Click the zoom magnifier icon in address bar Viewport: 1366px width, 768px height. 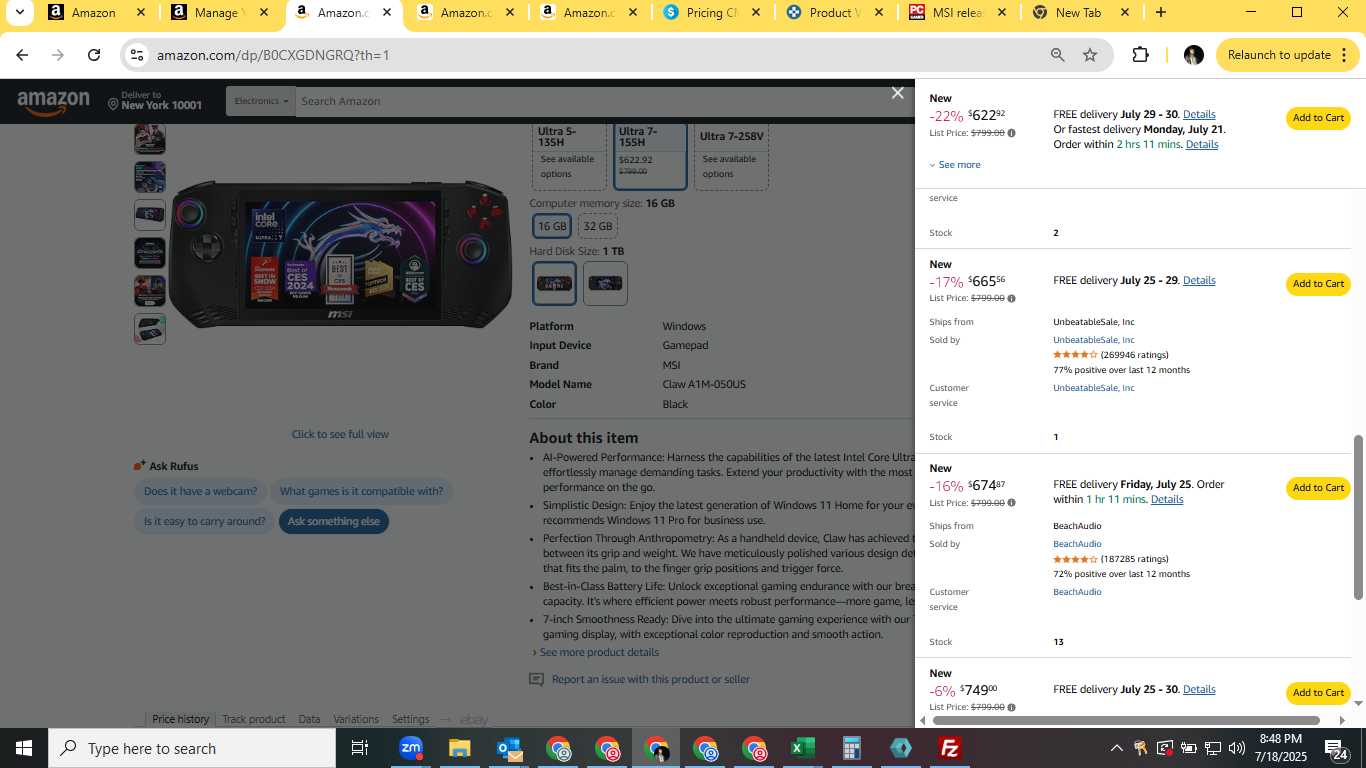coord(1057,55)
